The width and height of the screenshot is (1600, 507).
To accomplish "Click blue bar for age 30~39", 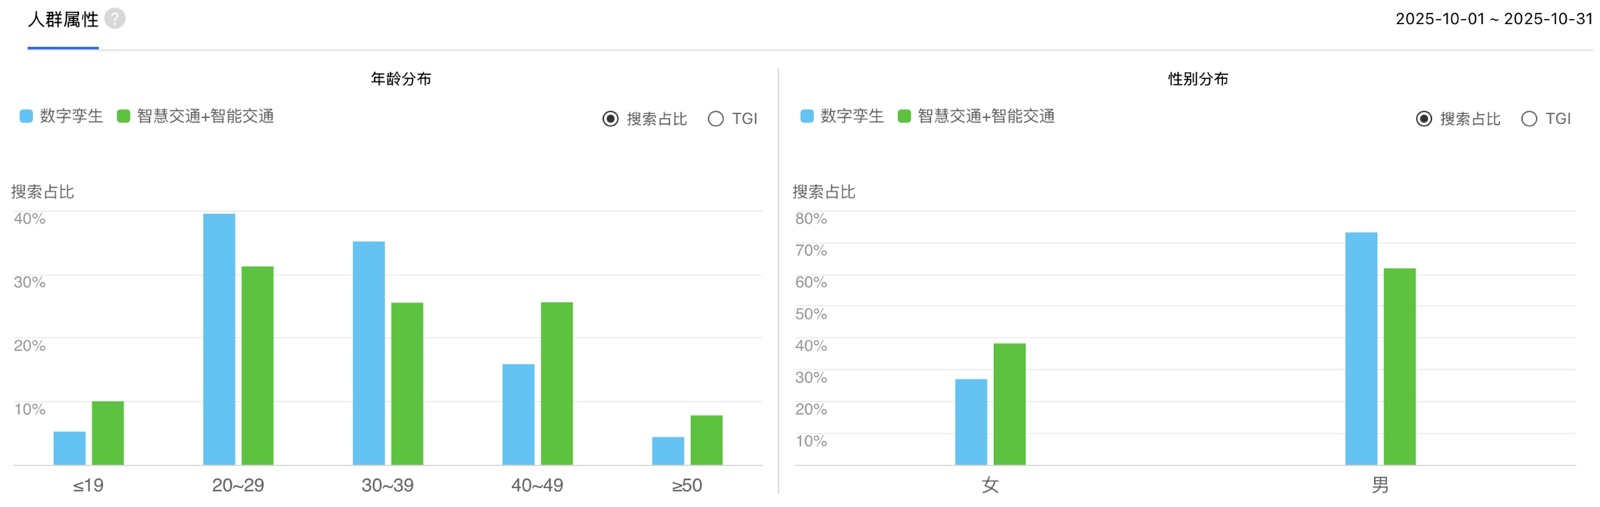I will tap(369, 353).
